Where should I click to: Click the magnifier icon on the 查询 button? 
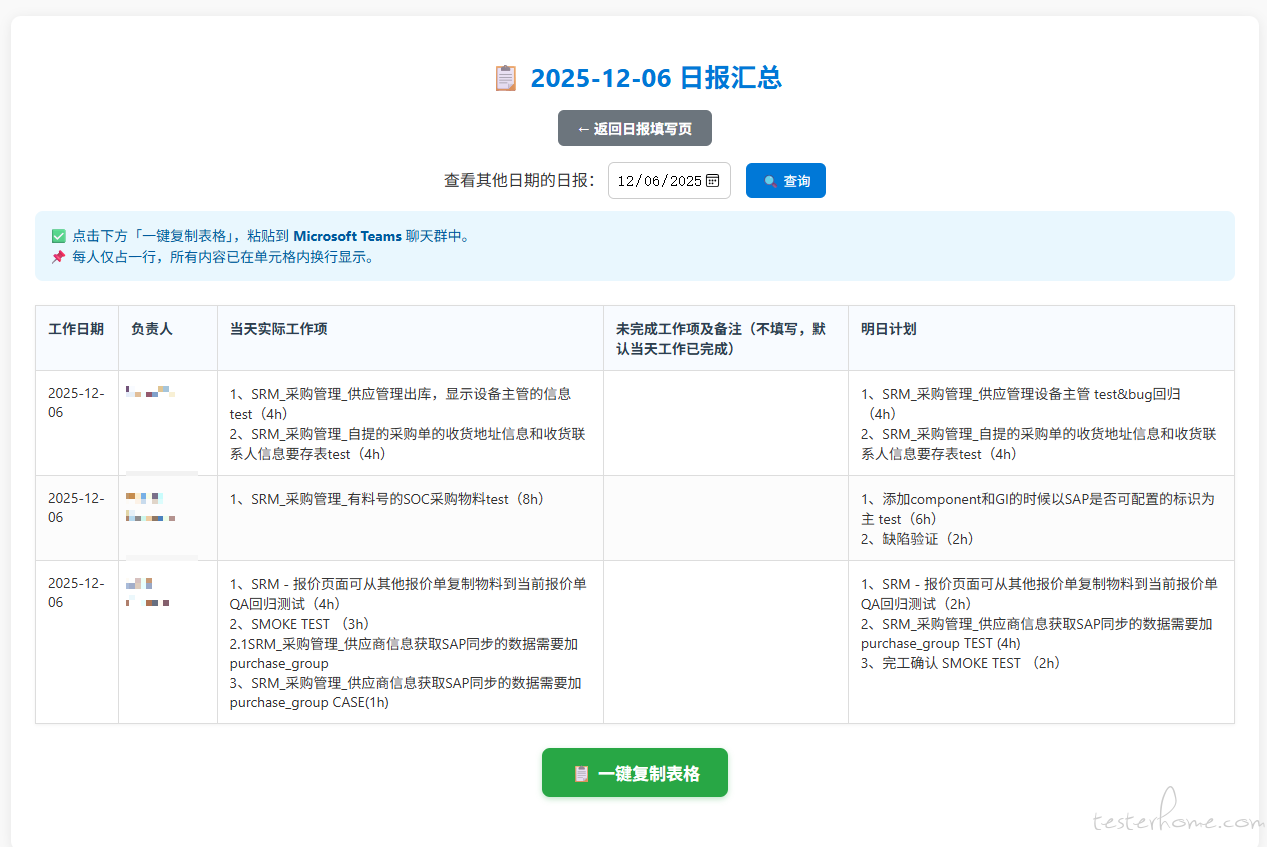tap(770, 181)
